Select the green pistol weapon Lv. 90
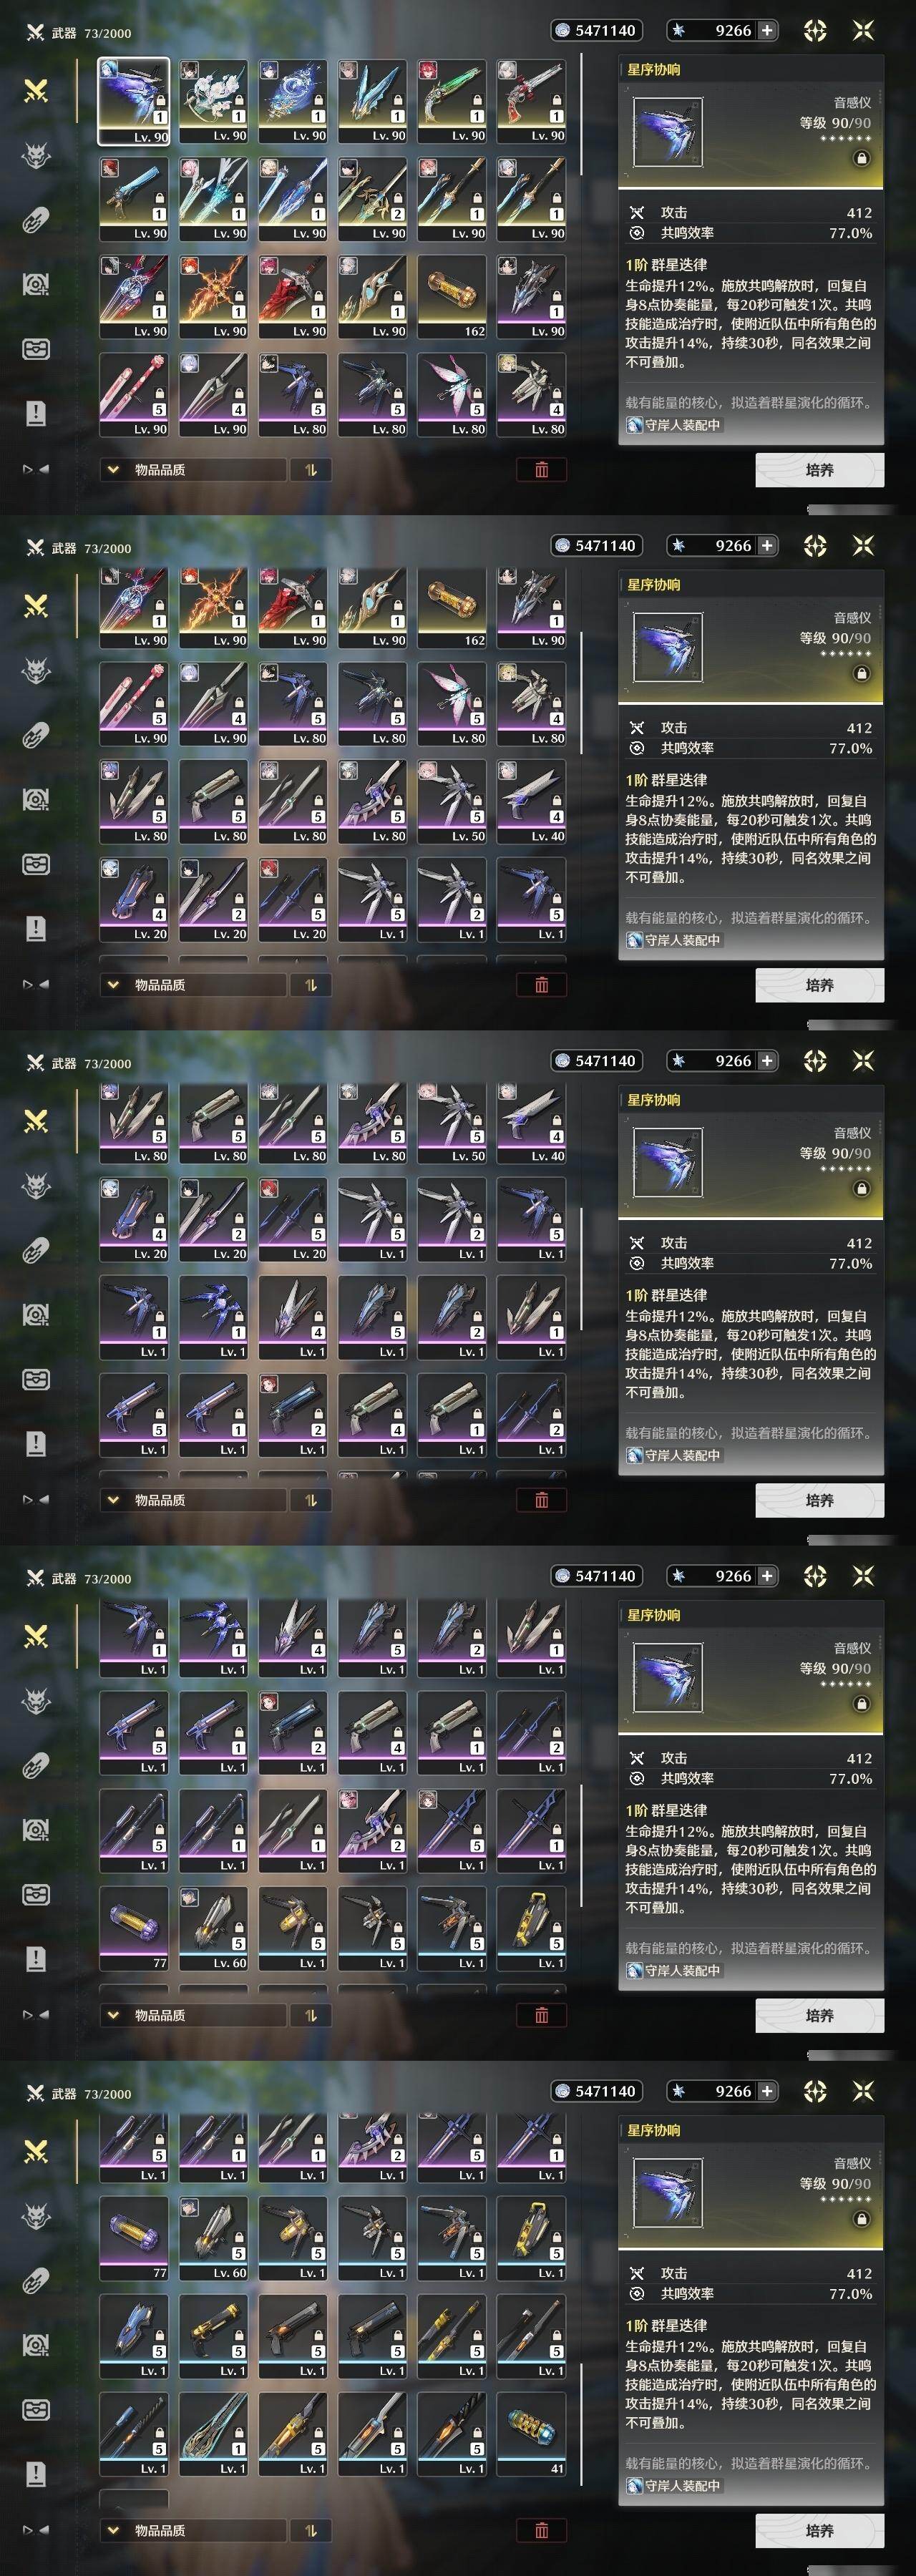916x2576 pixels. (x=451, y=101)
